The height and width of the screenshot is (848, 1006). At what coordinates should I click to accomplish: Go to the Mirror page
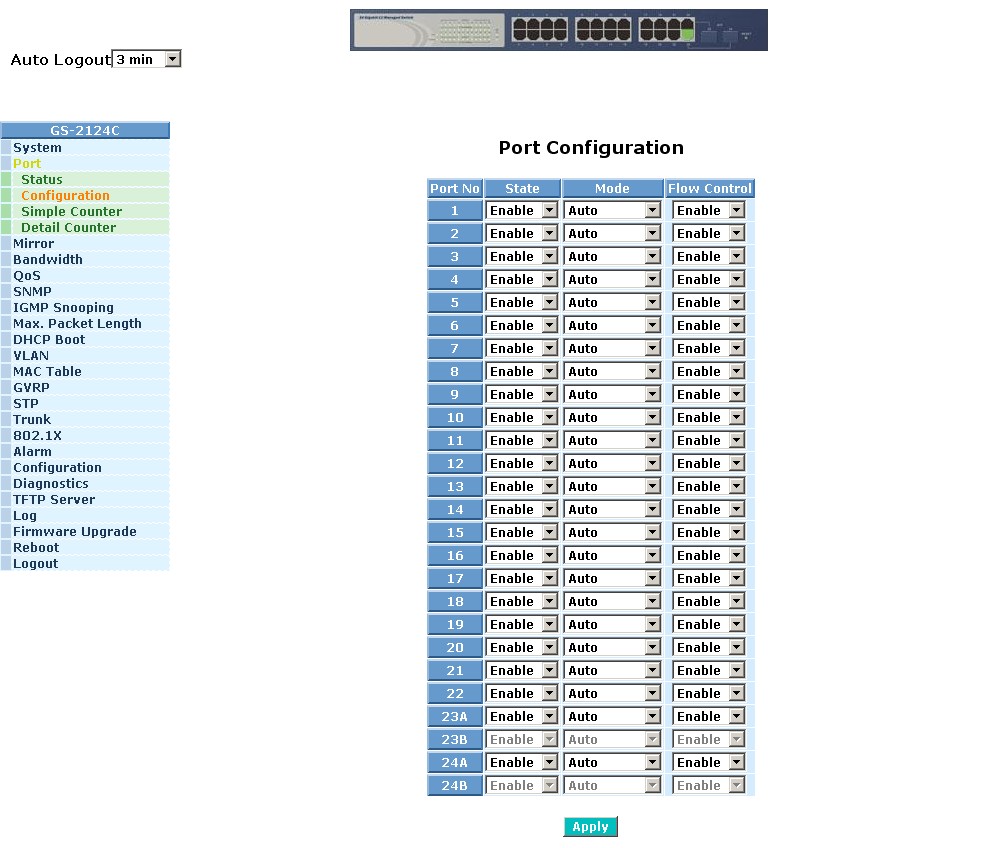click(33, 244)
